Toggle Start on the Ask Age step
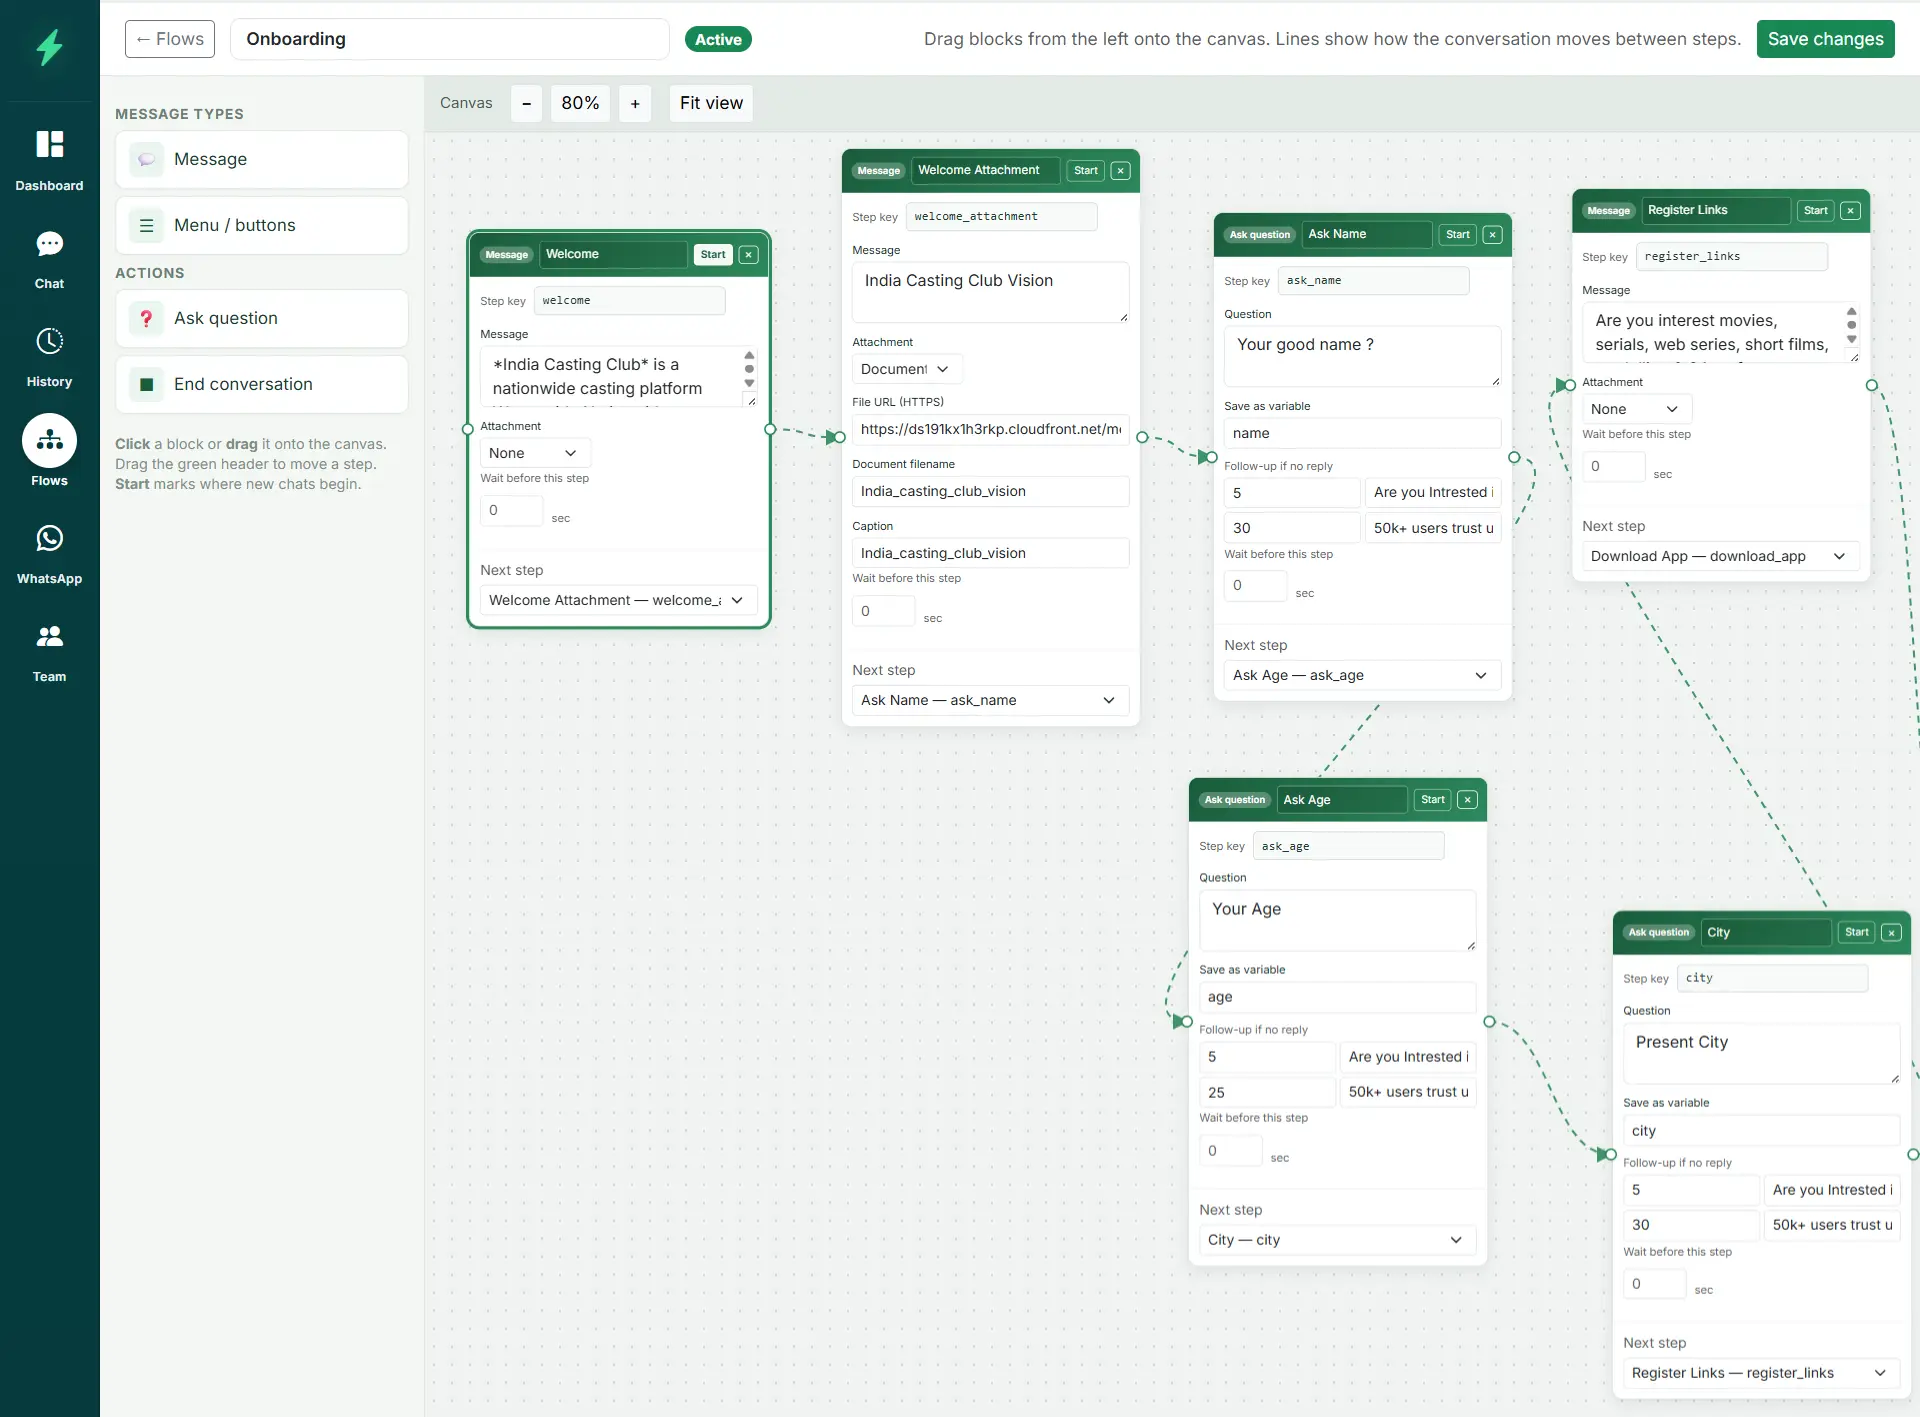1920x1417 pixels. tap(1433, 800)
